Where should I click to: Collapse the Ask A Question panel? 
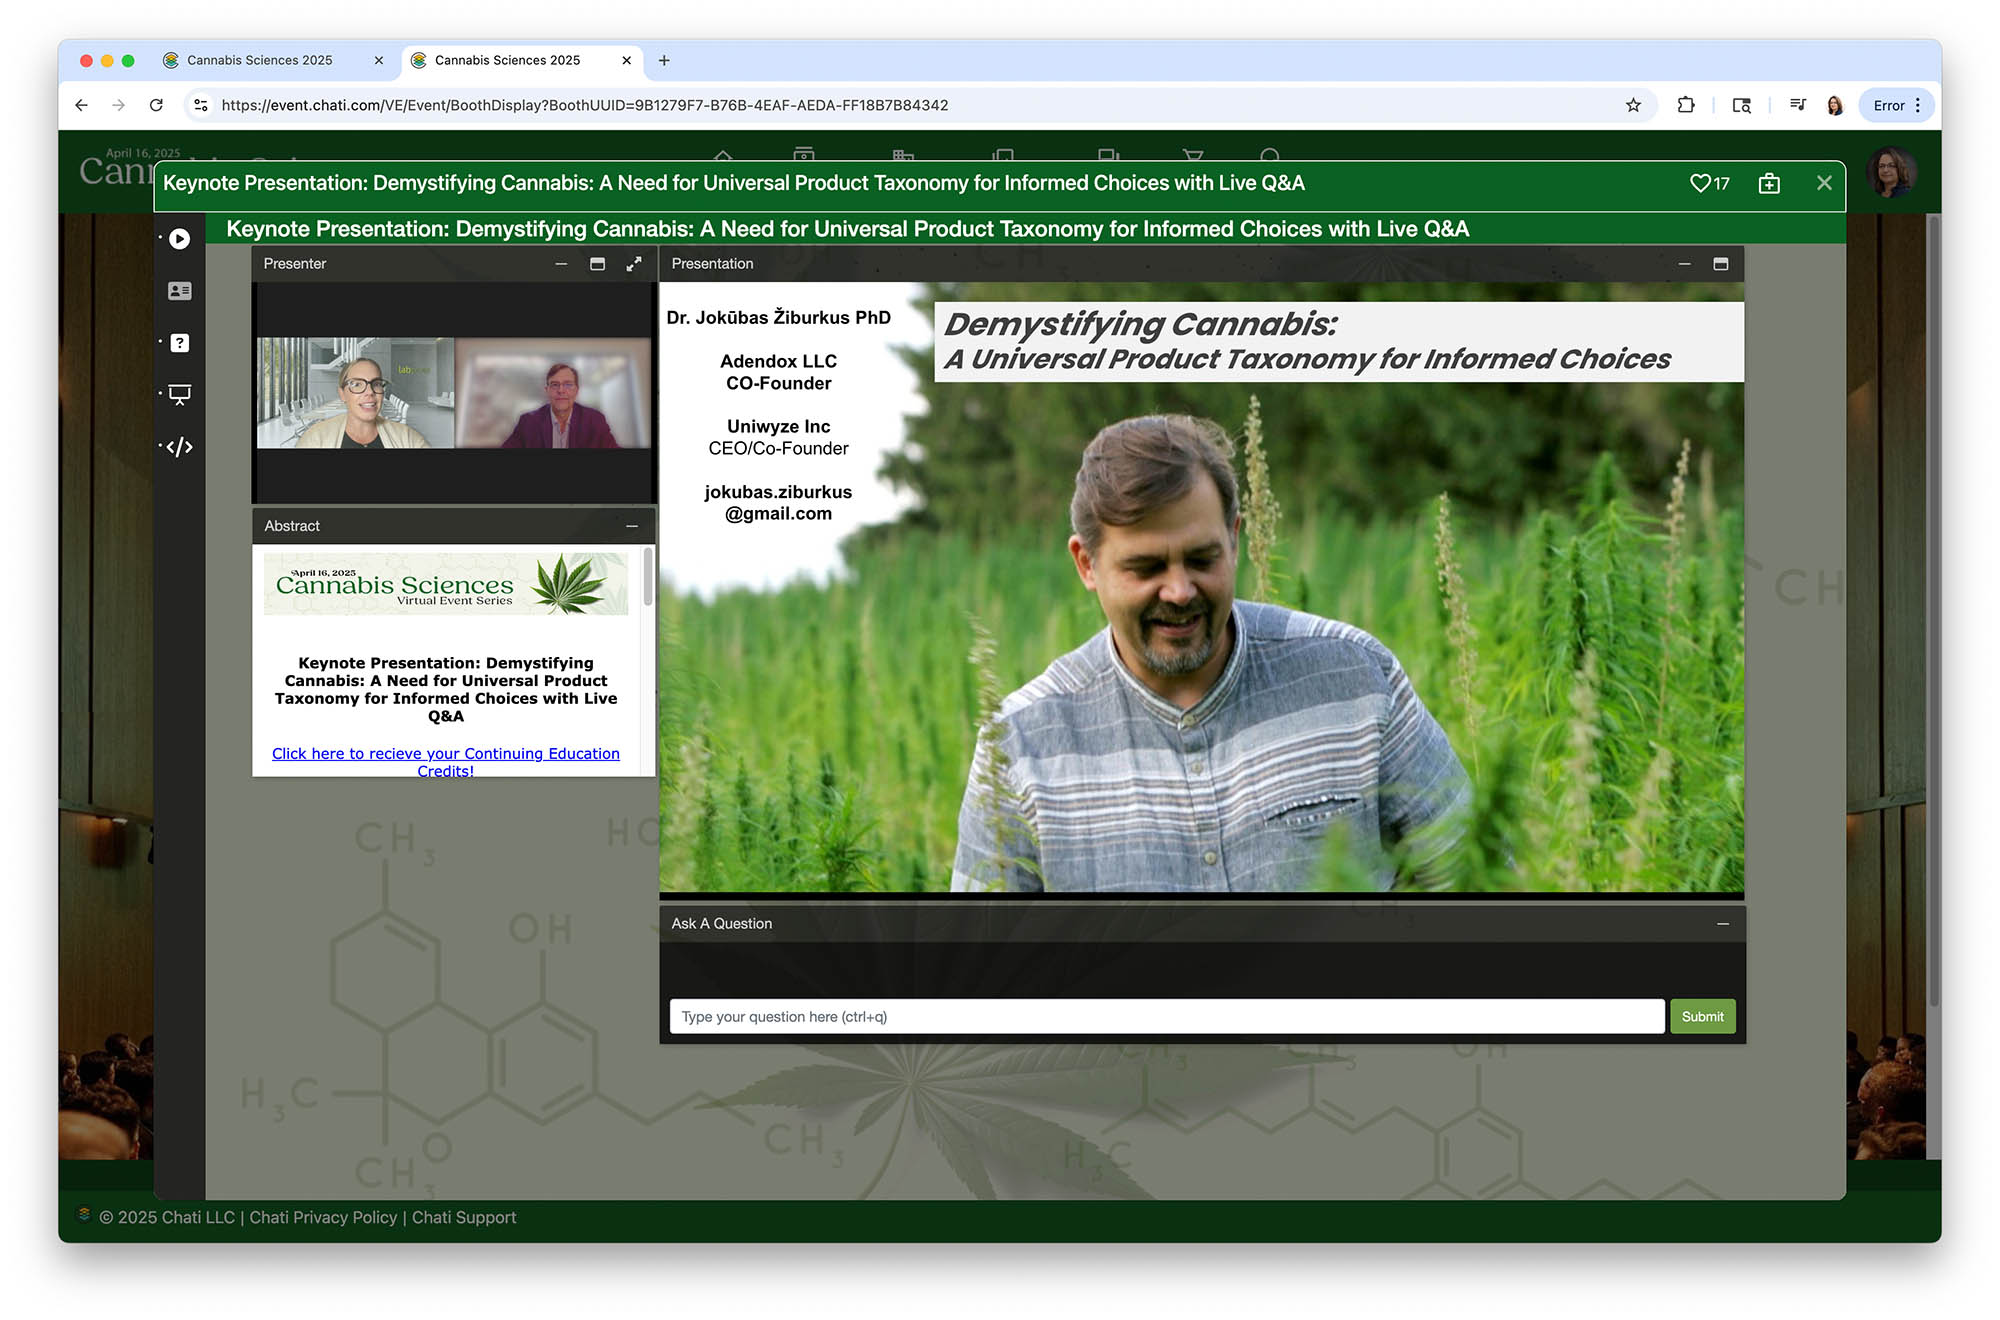(1722, 924)
